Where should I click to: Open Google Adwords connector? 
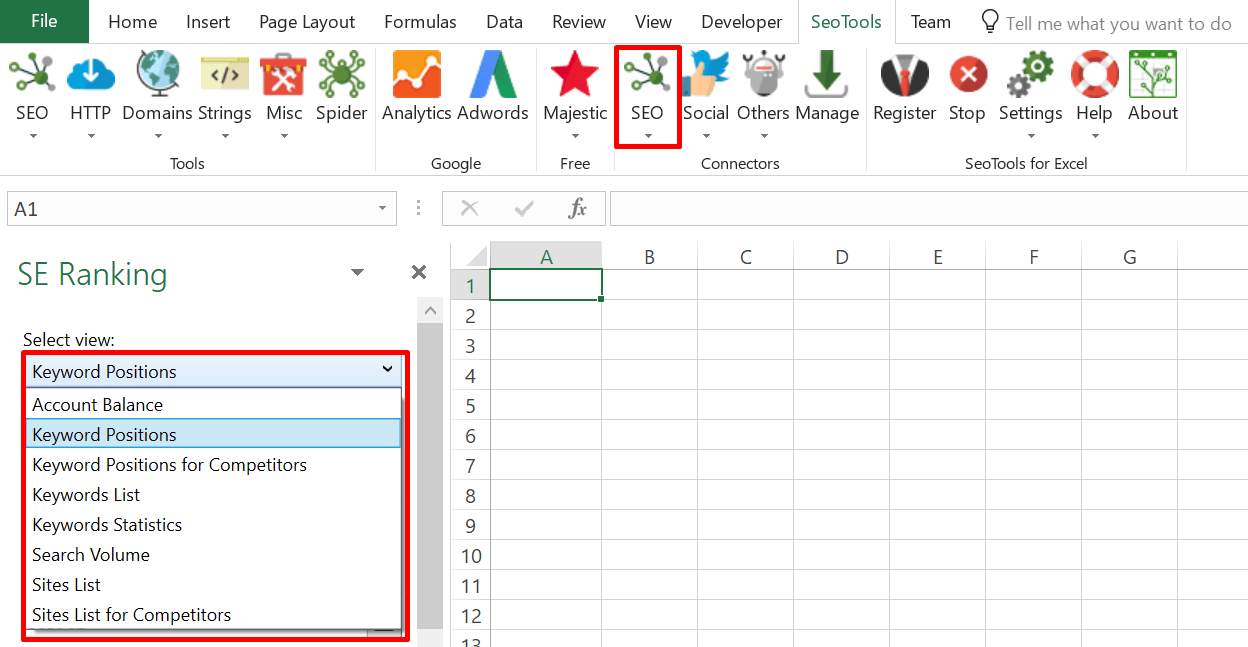click(x=492, y=76)
